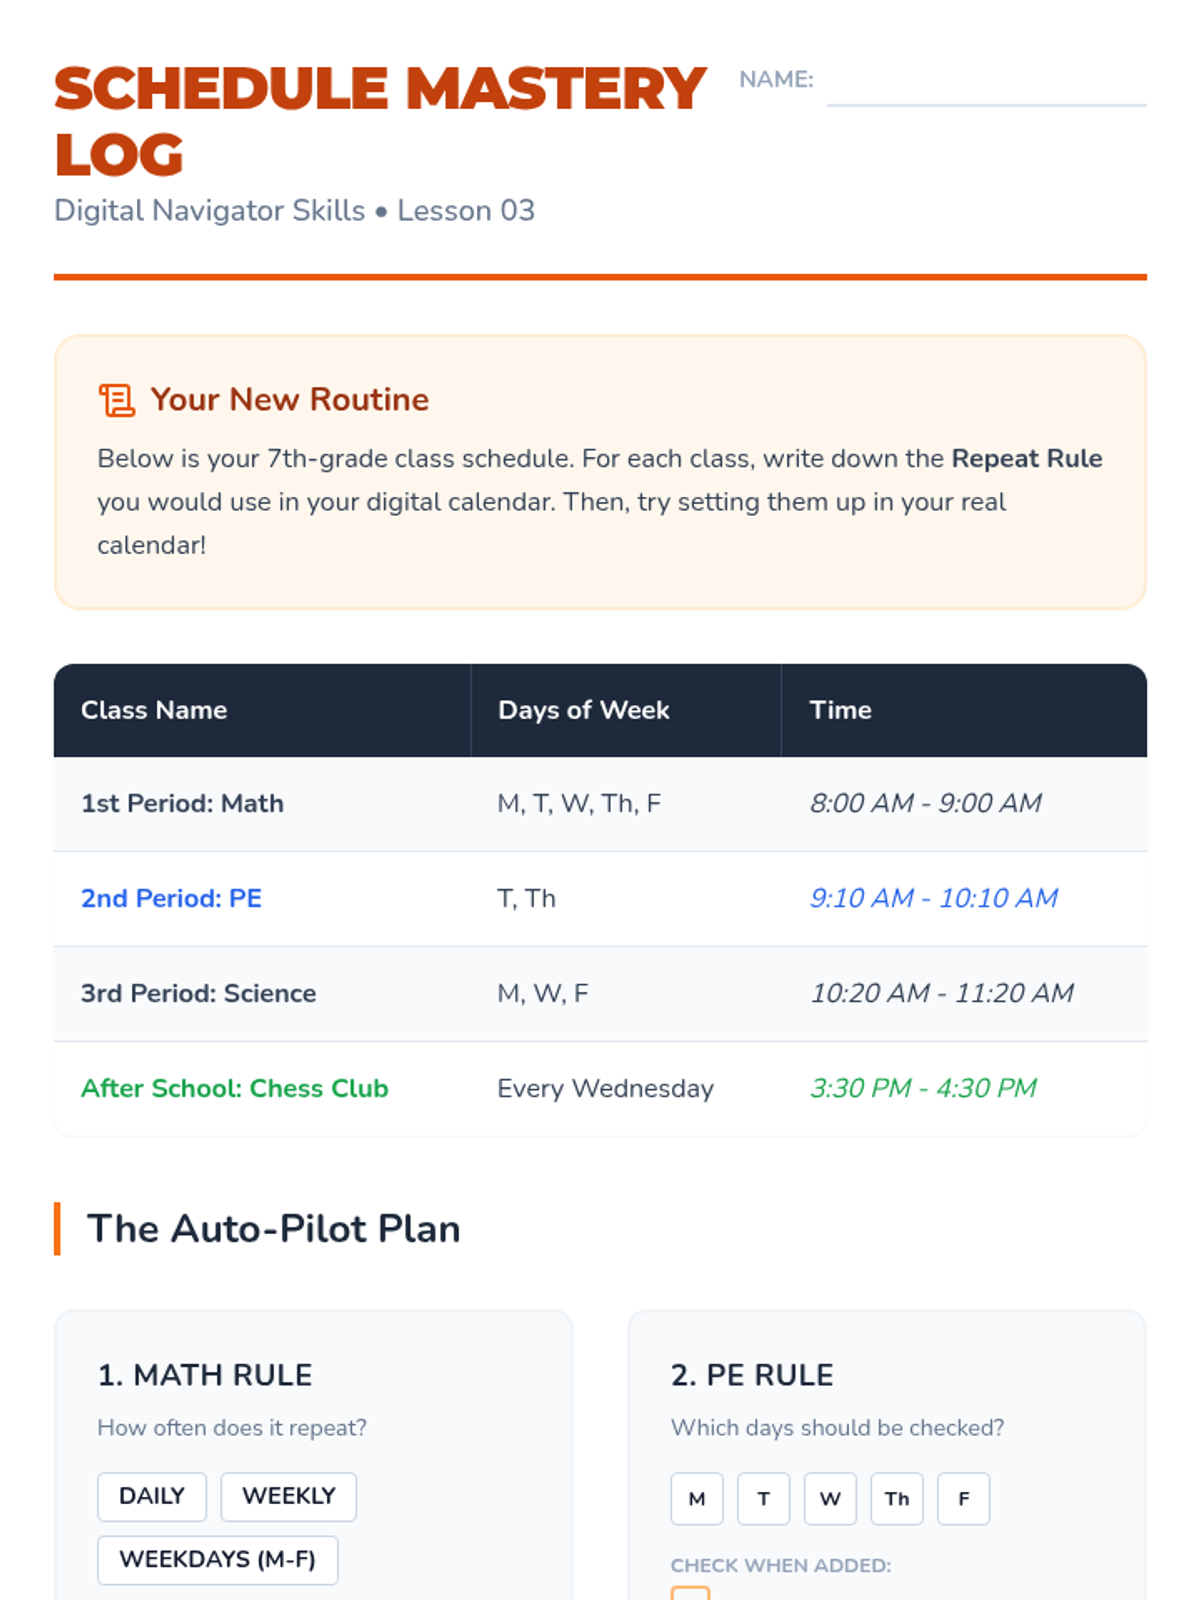Viewport: 1200px width, 1600px height.
Task: Click the Class Name column header
Action: [154, 710]
